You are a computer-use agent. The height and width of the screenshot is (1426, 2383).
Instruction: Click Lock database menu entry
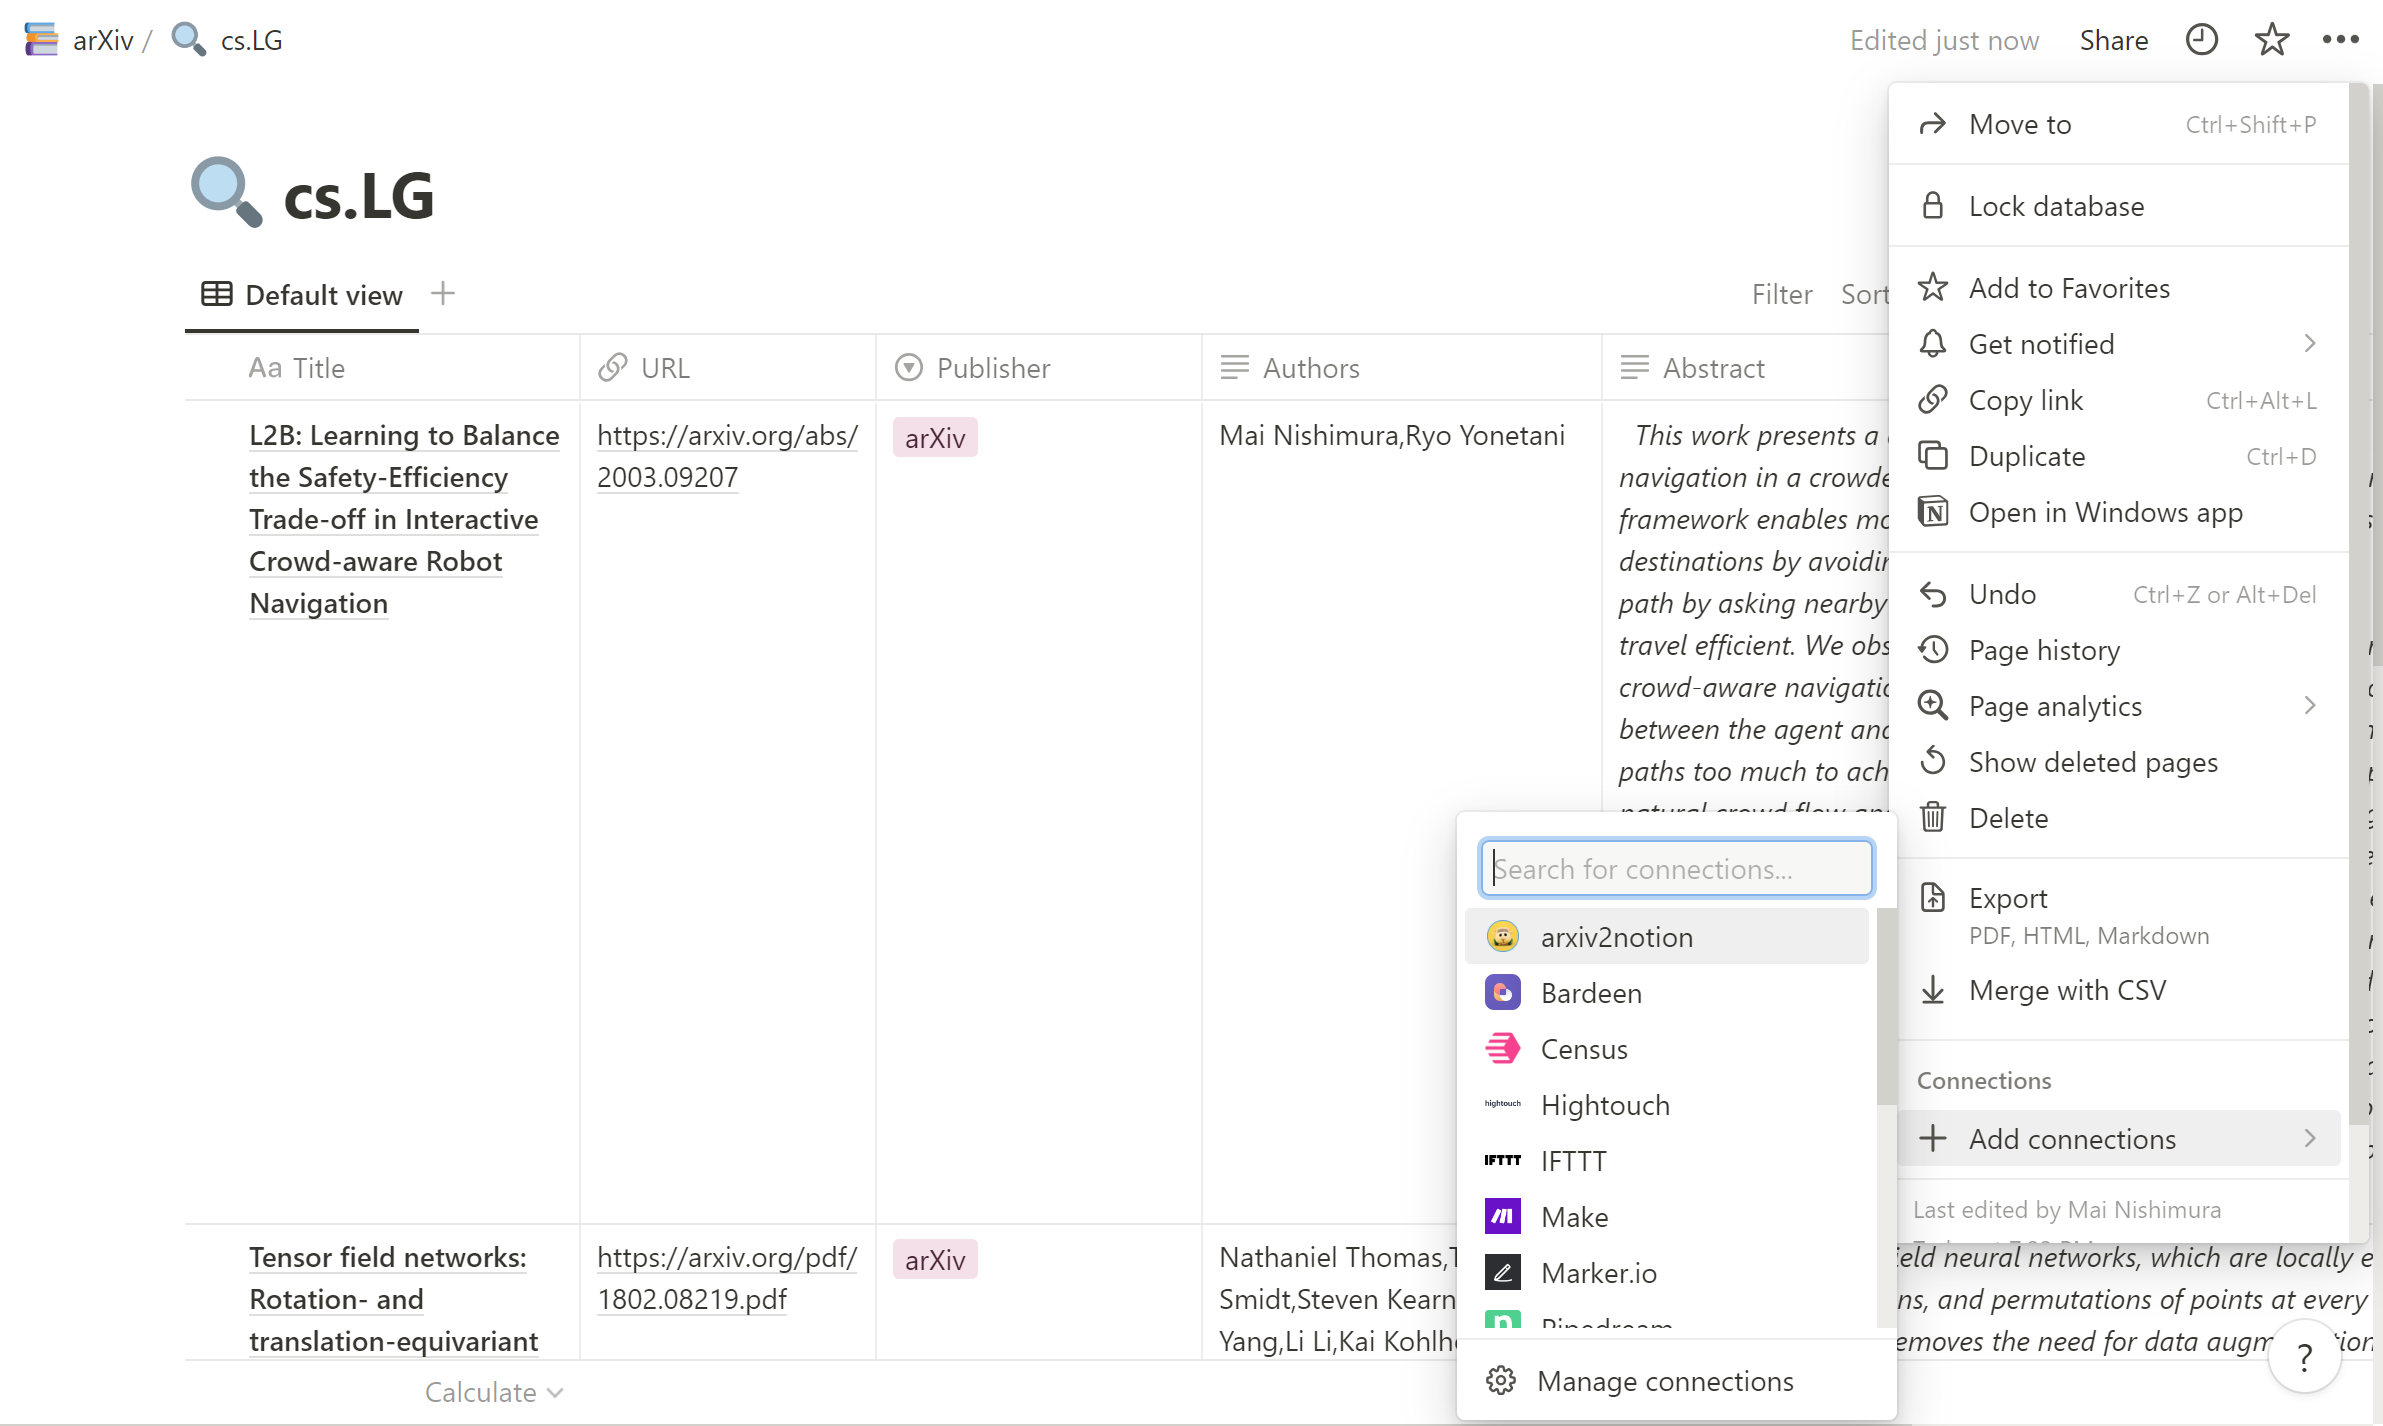pyautogui.click(x=2056, y=206)
